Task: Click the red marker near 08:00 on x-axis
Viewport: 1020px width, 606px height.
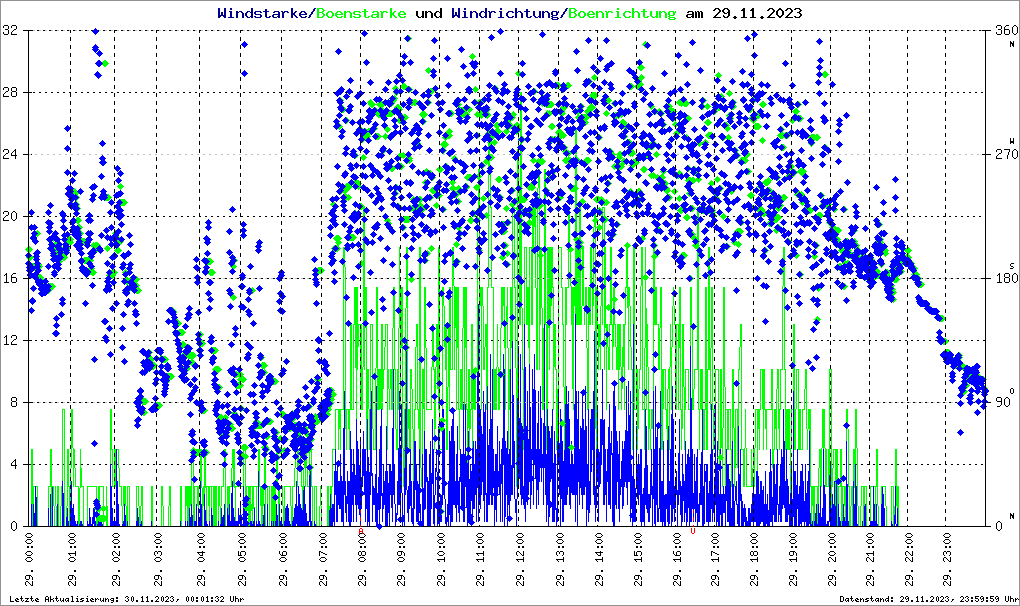Action: (361, 532)
